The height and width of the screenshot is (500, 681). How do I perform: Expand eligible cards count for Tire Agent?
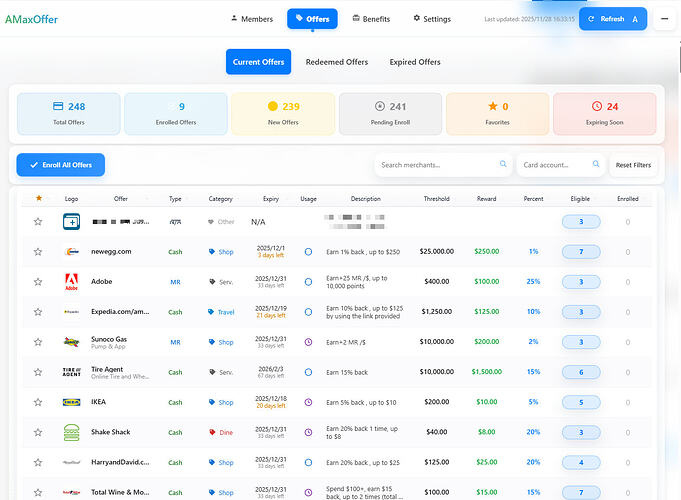point(581,372)
